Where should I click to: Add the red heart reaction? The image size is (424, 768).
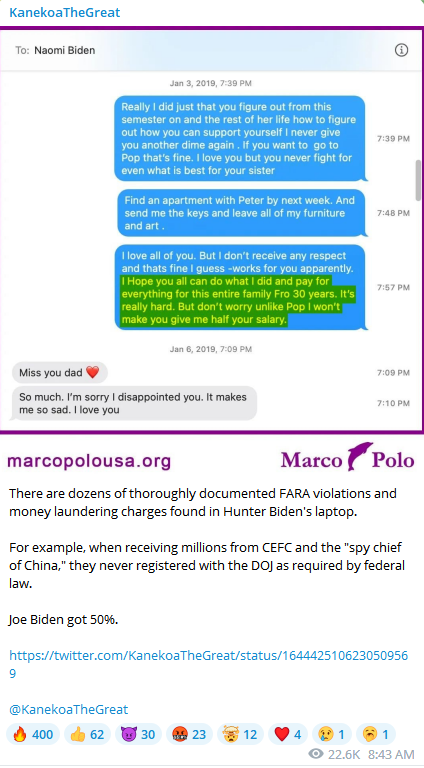pyautogui.click(x=288, y=734)
